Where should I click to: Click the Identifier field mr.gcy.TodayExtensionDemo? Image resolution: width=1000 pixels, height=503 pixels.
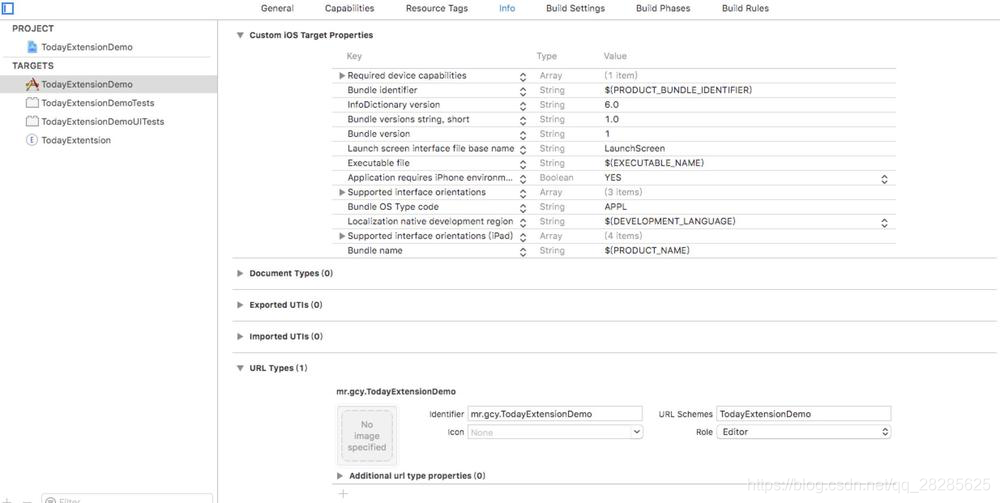tap(555, 414)
